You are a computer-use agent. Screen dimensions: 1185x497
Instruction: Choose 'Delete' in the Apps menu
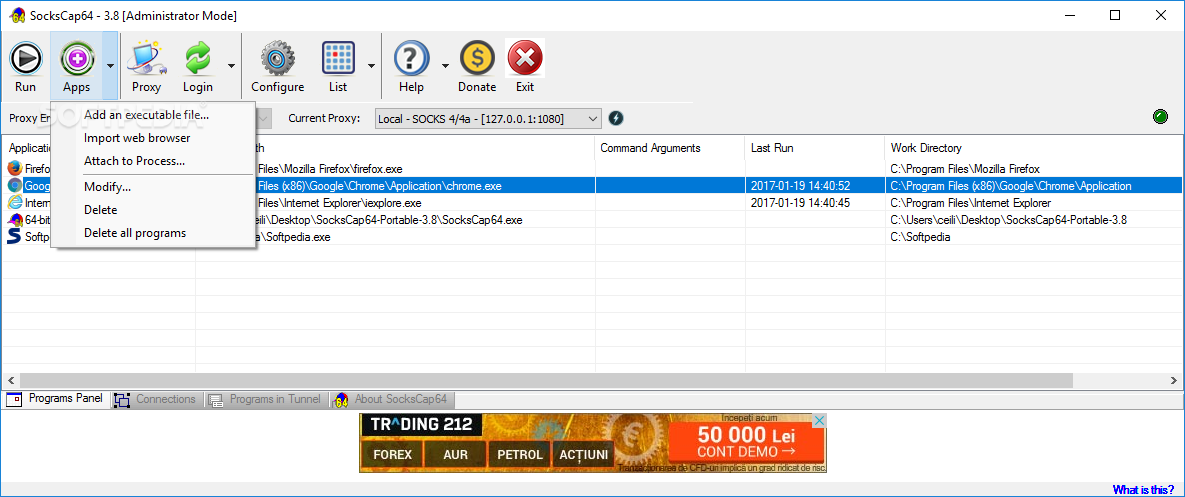click(101, 210)
